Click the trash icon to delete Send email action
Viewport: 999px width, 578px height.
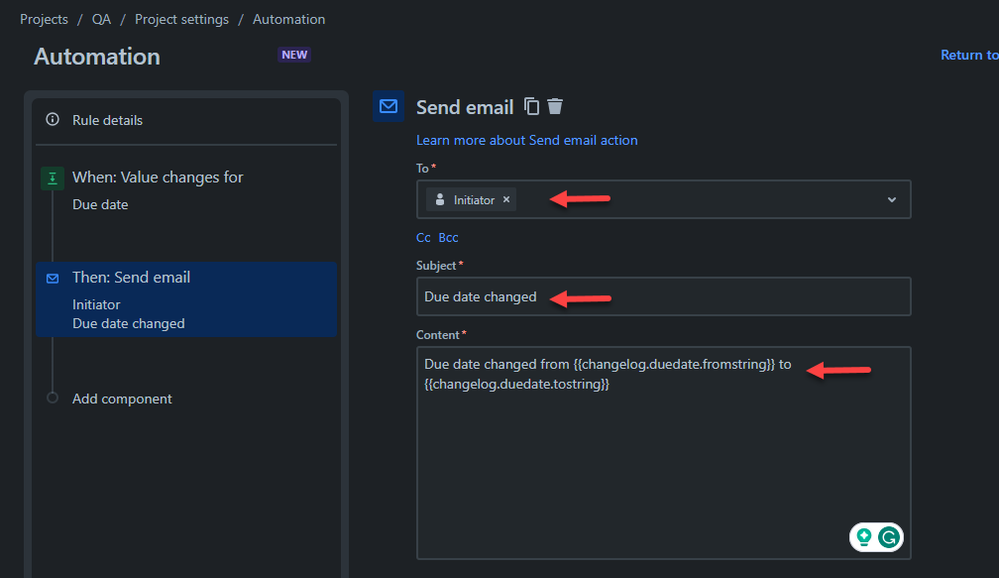point(555,106)
